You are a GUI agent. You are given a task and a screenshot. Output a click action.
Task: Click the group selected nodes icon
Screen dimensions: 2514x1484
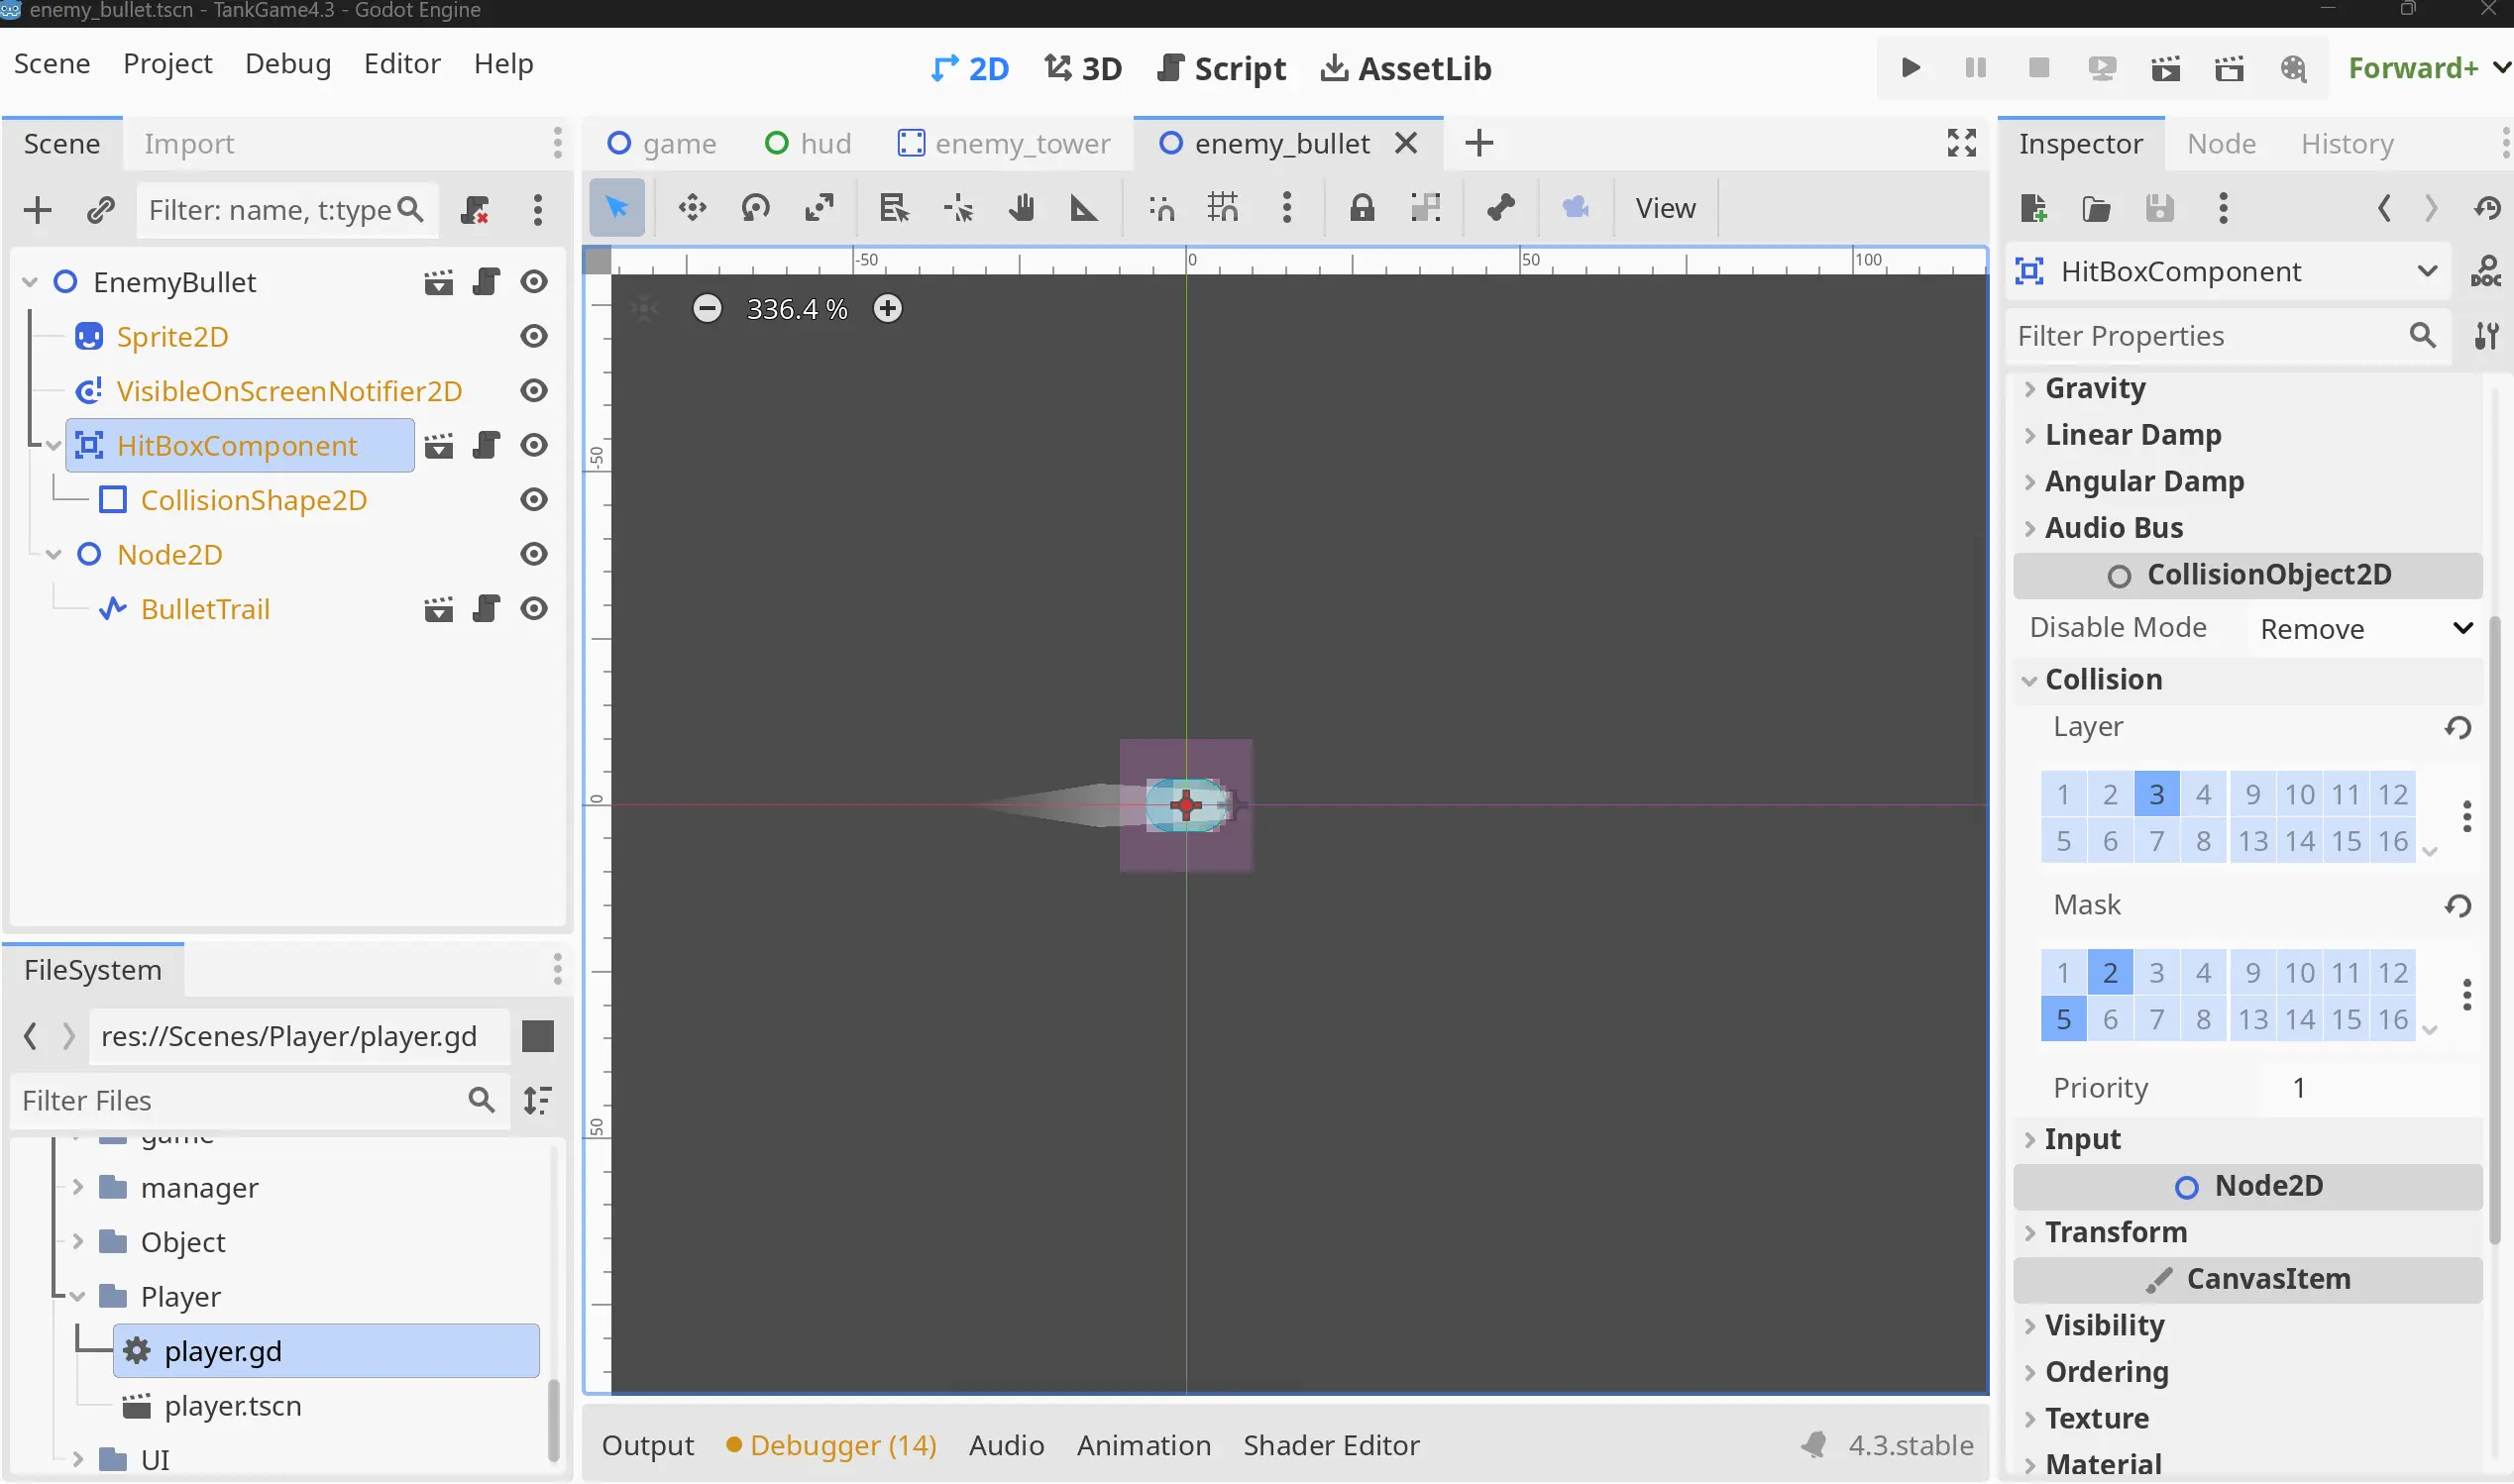tap(1425, 208)
